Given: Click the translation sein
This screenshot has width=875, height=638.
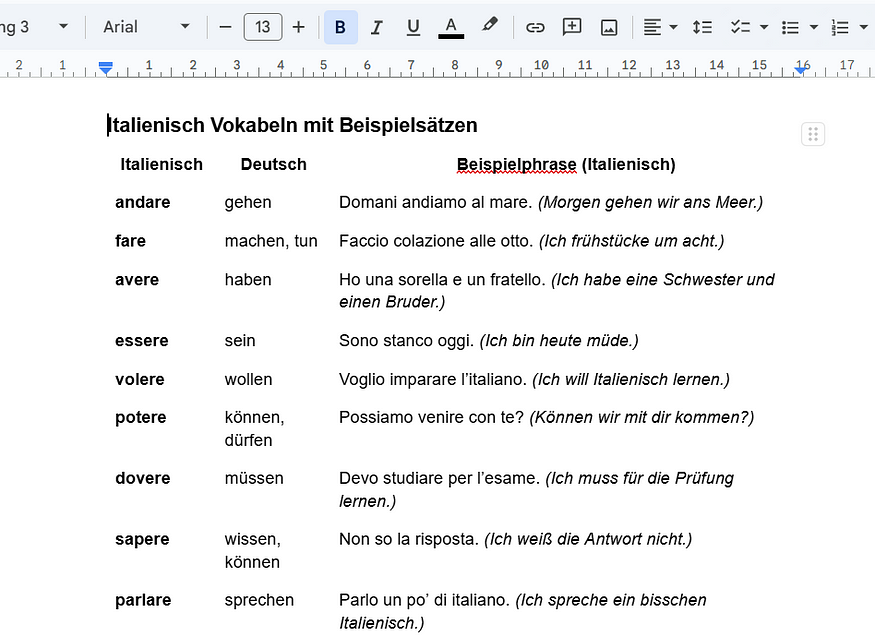Looking at the screenshot, I should click(x=240, y=340).
